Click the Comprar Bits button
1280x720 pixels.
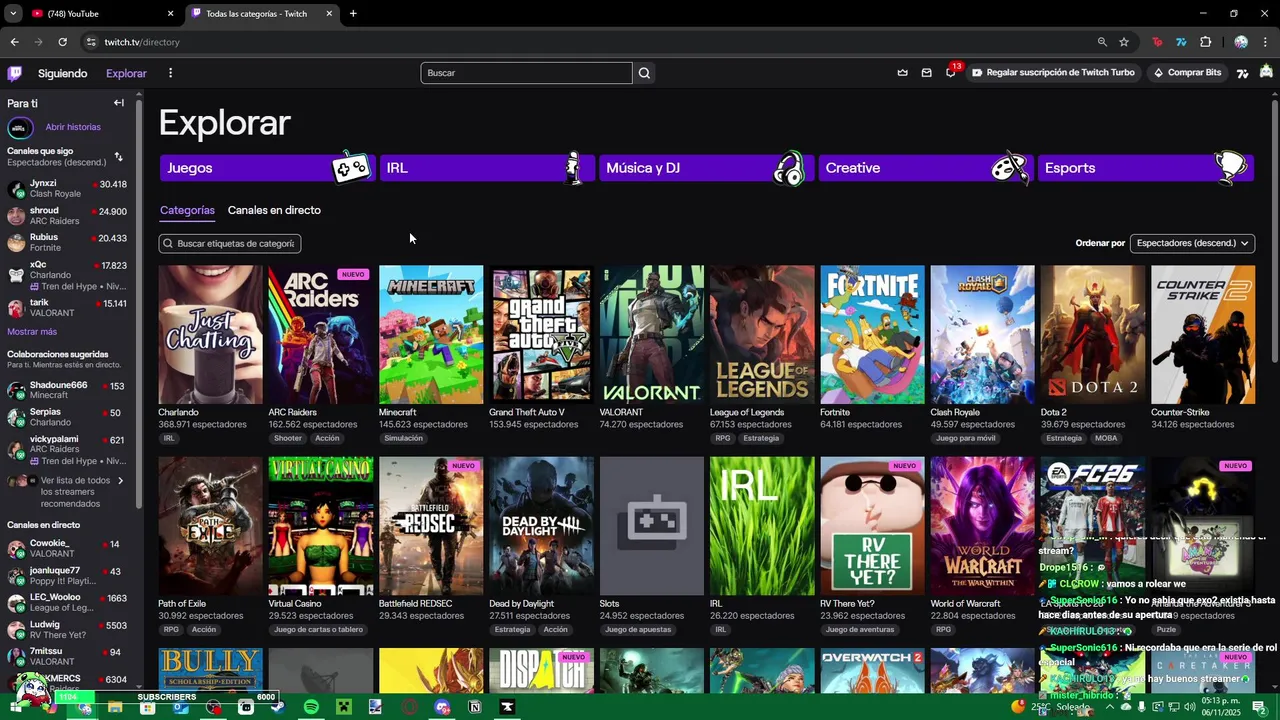pyautogui.click(x=1186, y=73)
